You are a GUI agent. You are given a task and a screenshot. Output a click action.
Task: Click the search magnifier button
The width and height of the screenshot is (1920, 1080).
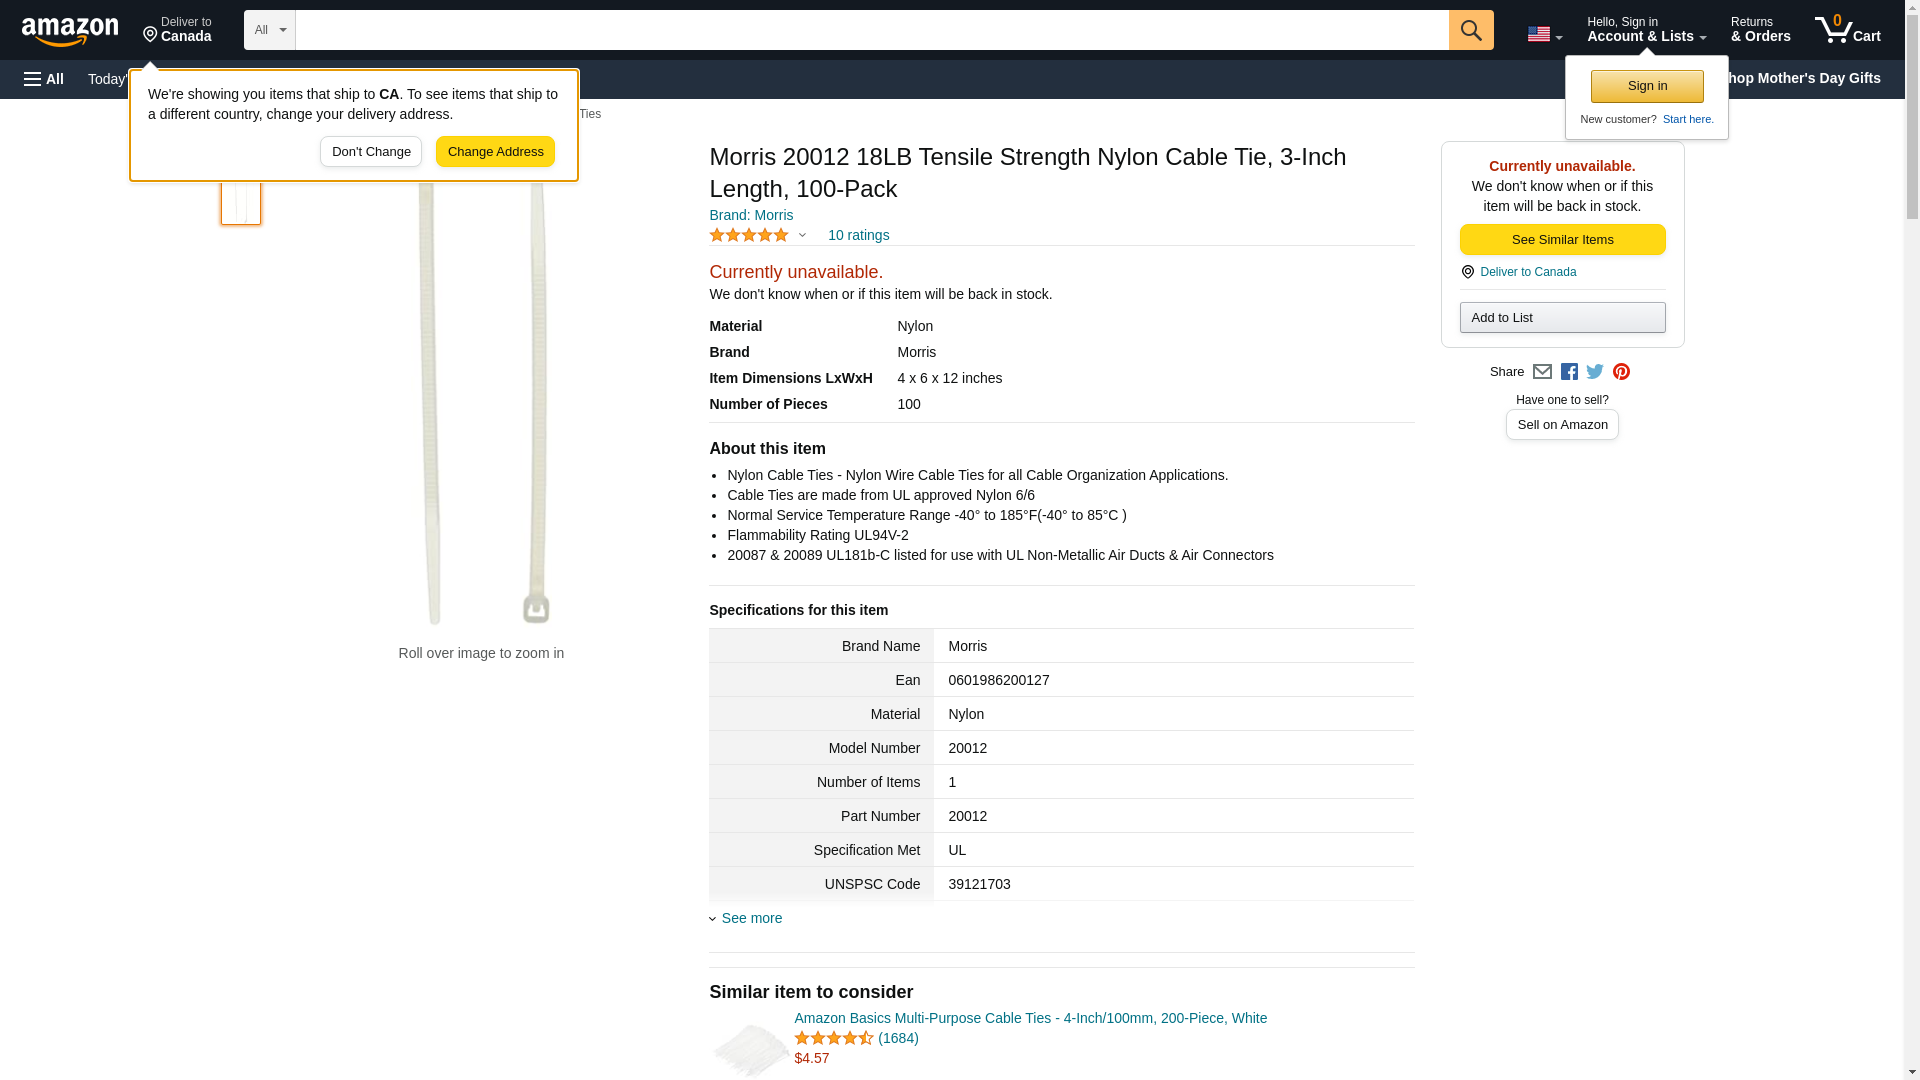[1470, 30]
